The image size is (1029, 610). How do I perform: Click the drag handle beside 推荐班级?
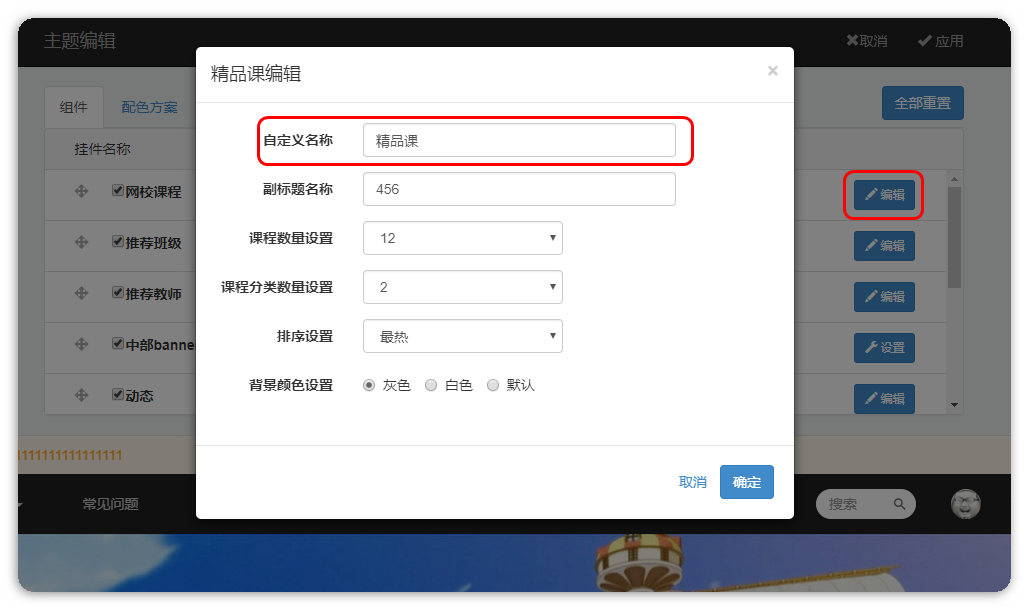(82, 242)
